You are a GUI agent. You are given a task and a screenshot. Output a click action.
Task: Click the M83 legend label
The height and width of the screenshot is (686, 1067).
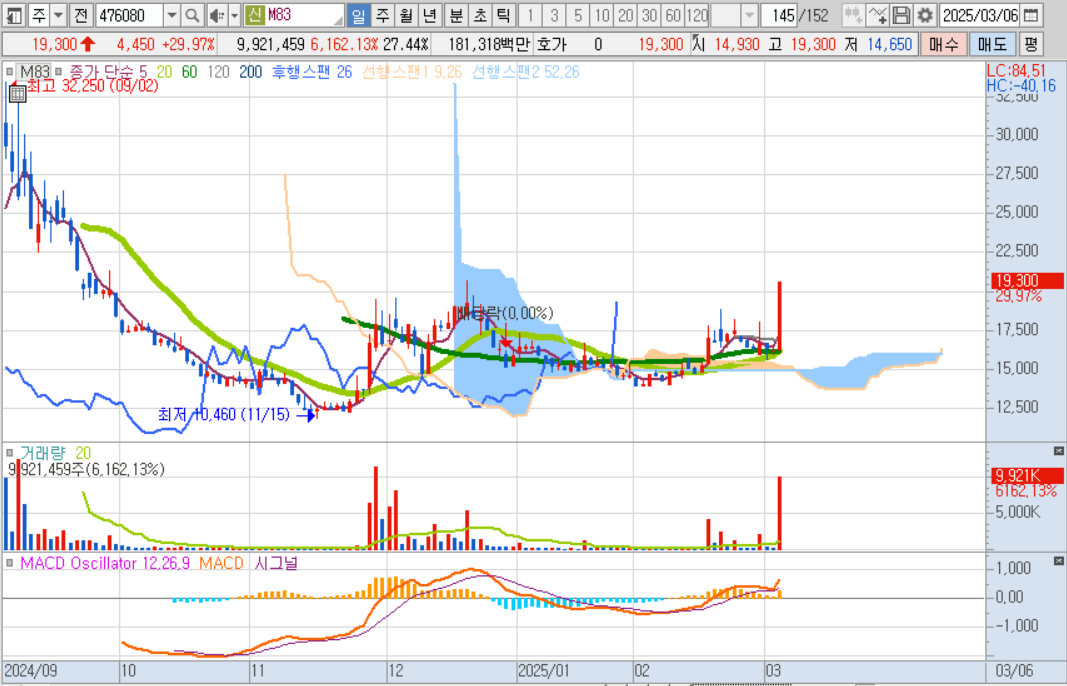coord(34,71)
